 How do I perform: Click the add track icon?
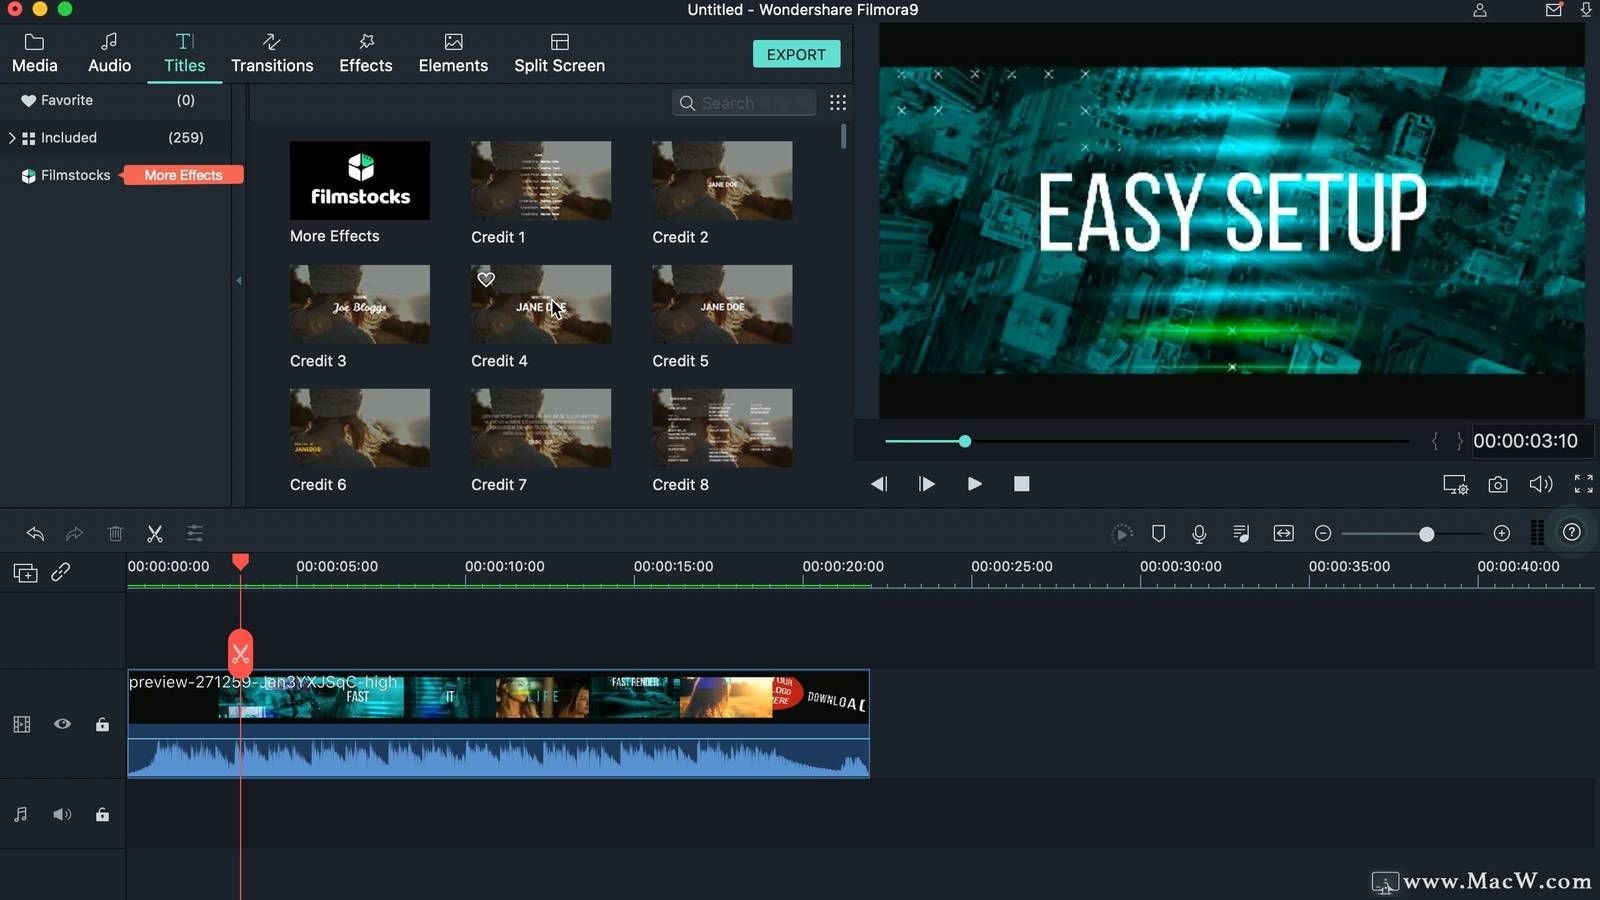[x=25, y=573]
